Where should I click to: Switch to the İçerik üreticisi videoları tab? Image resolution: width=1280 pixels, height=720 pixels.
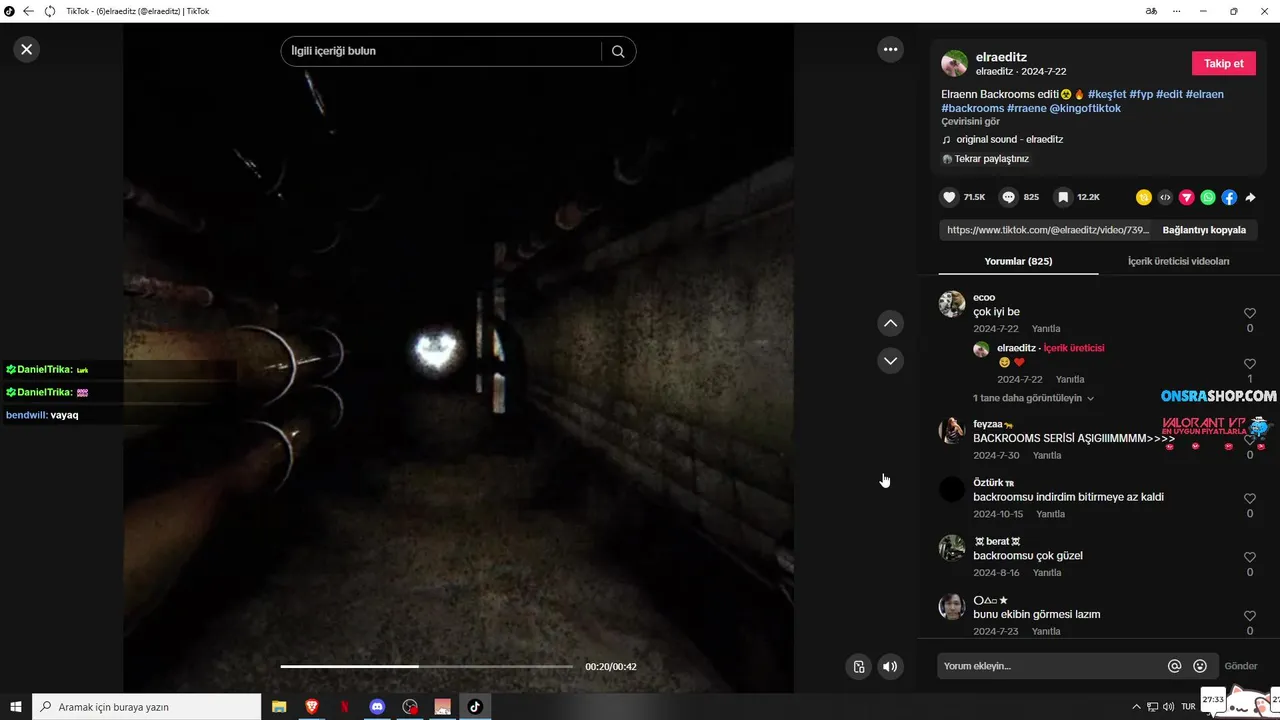point(1178,261)
